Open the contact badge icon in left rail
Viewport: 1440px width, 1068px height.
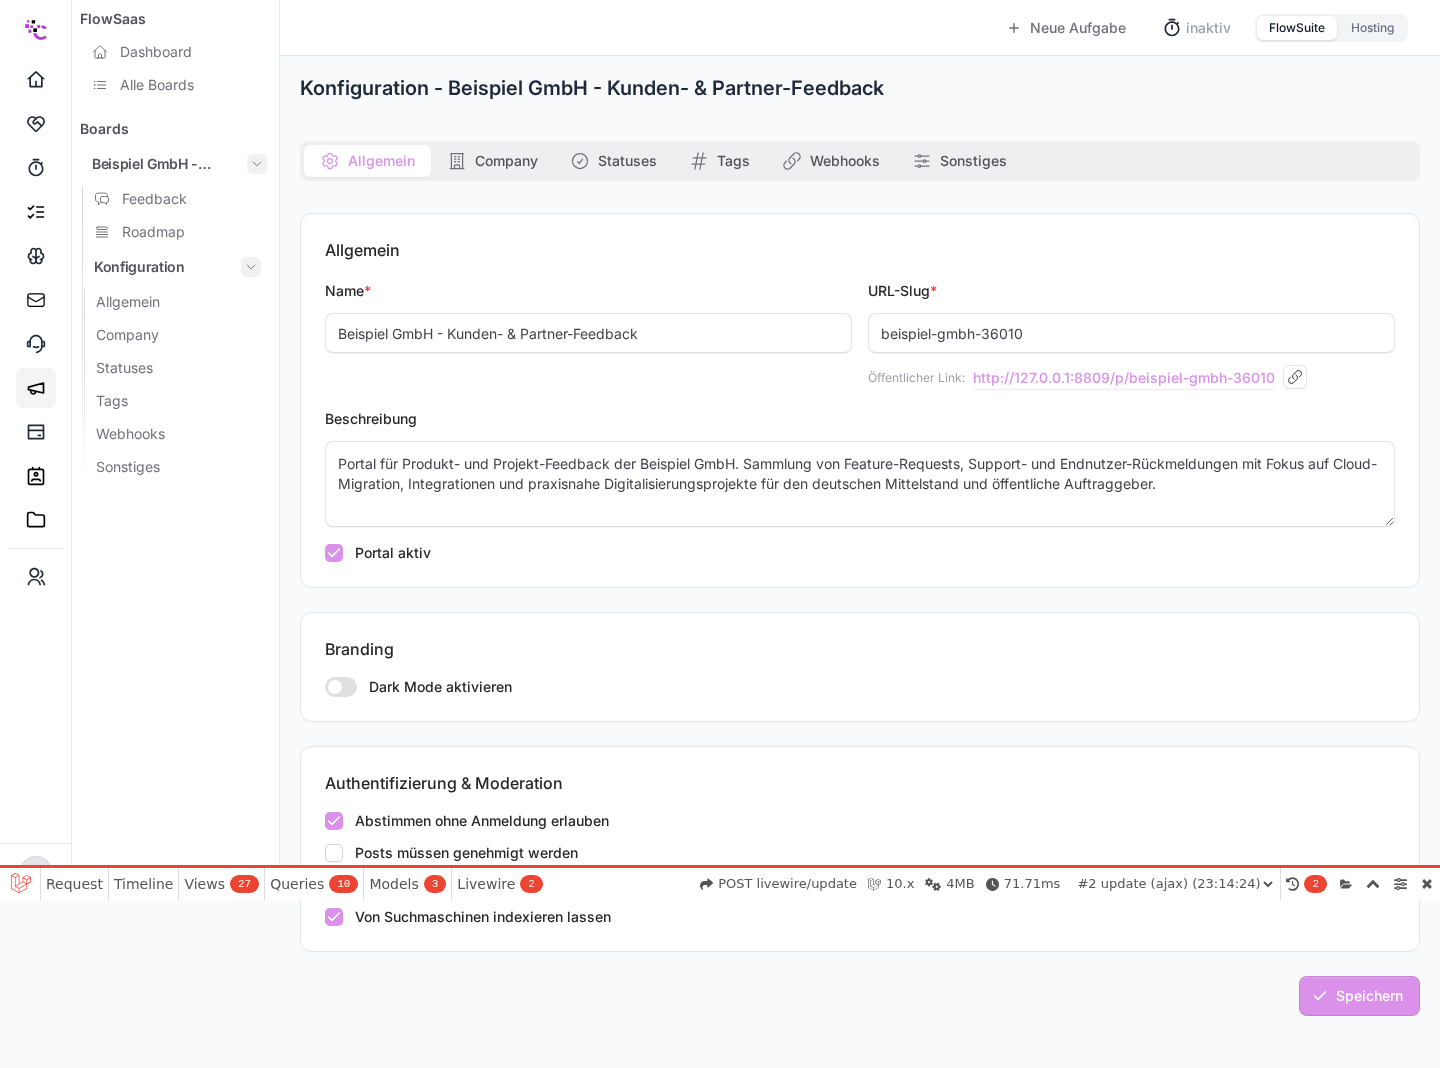(x=36, y=475)
